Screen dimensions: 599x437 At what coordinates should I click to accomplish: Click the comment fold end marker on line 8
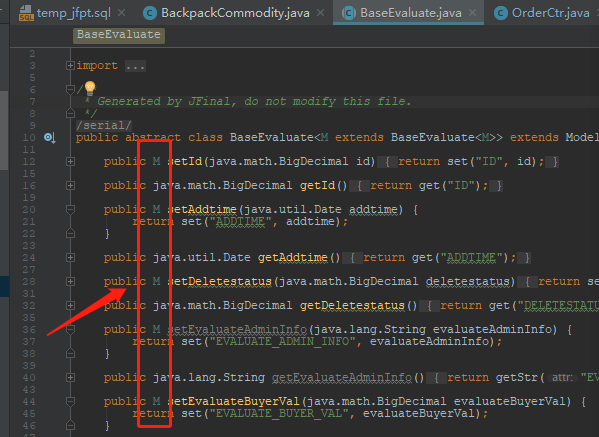pyautogui.click(x=70, y=113)
